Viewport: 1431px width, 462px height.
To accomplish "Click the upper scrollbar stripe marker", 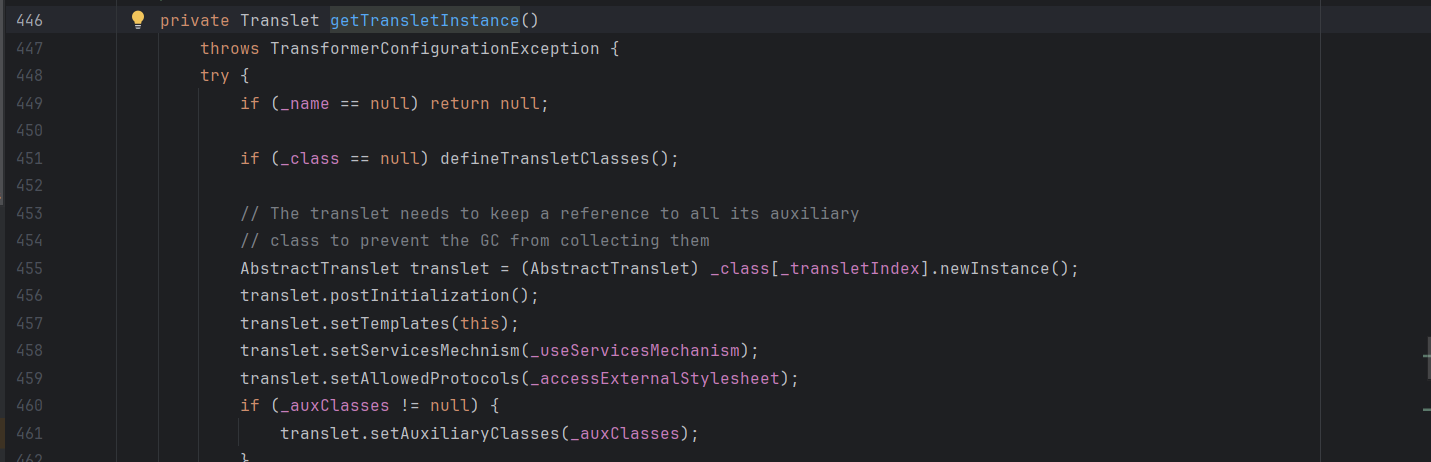I will point(1424,354).
